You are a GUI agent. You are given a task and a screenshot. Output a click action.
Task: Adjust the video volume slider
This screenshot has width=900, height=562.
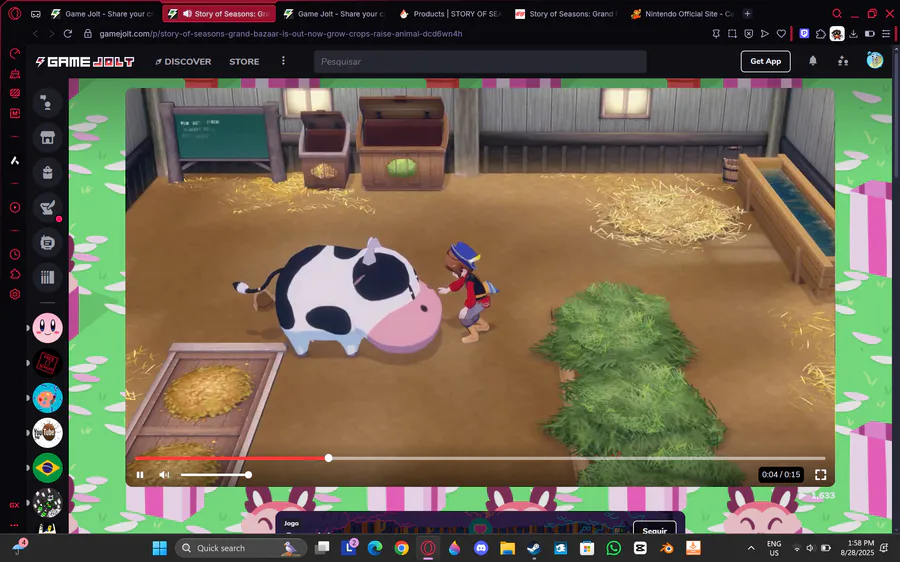coord(215,475)
